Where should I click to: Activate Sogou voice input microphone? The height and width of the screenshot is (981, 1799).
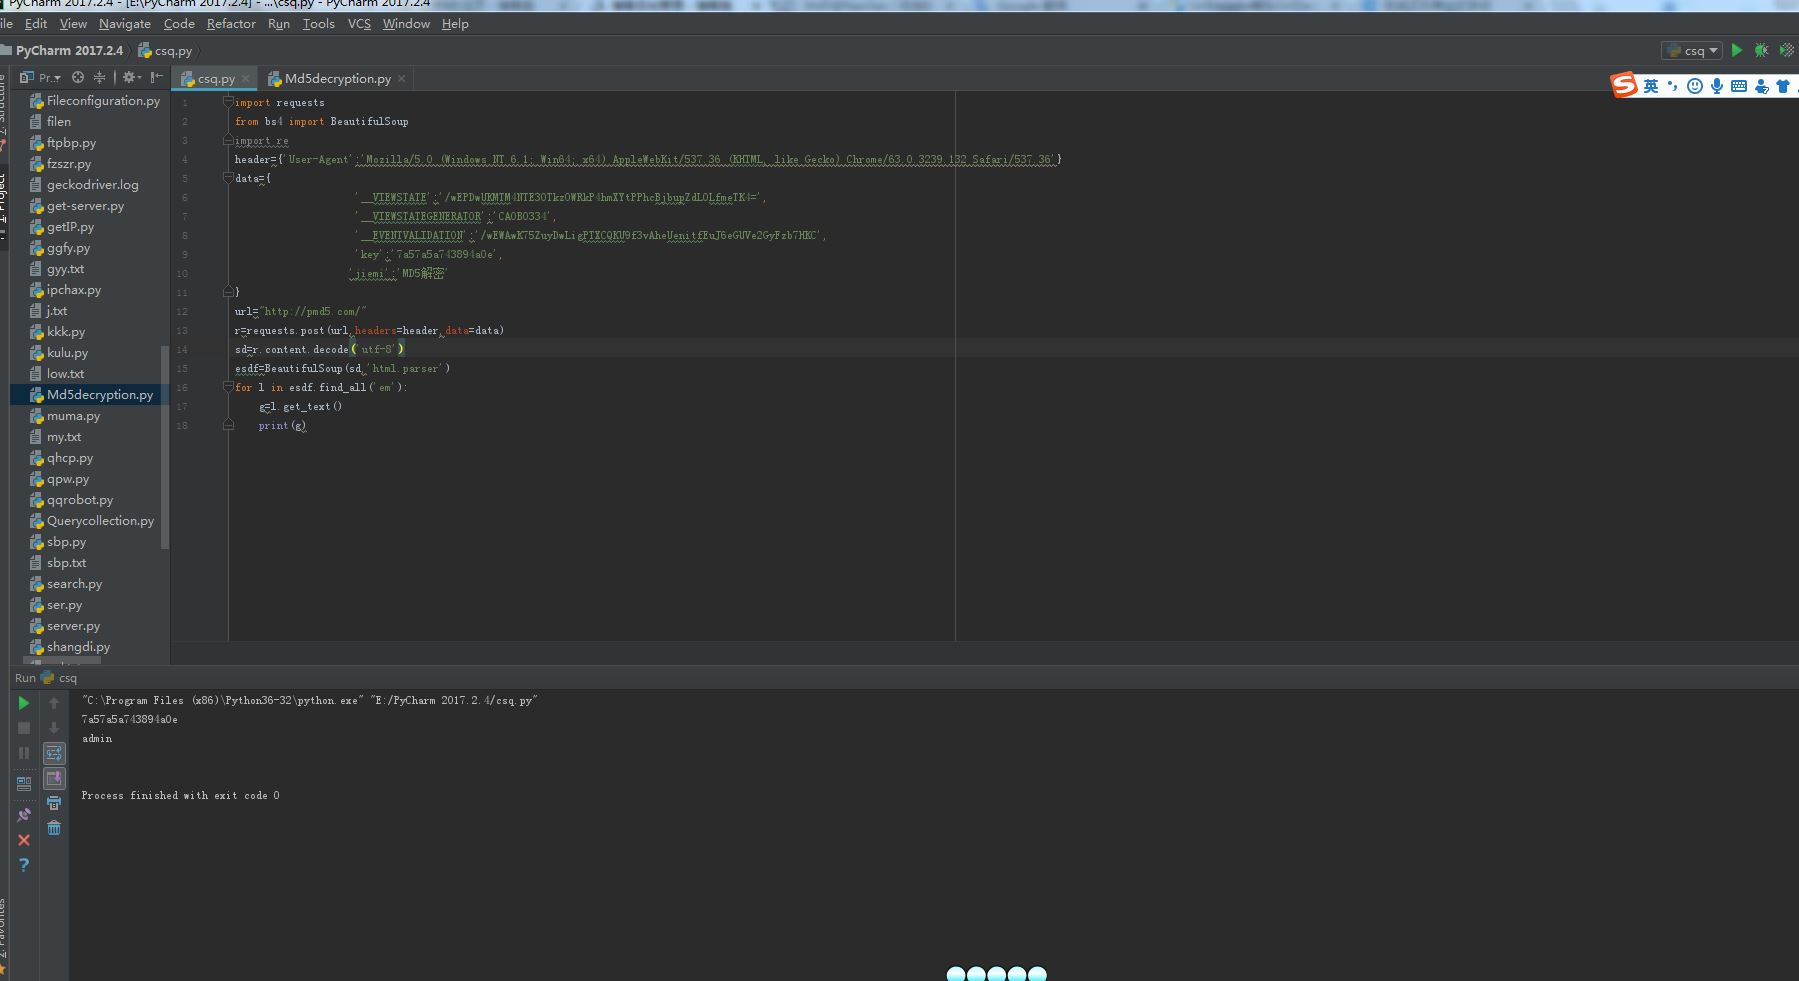[x=1716, y=86]
